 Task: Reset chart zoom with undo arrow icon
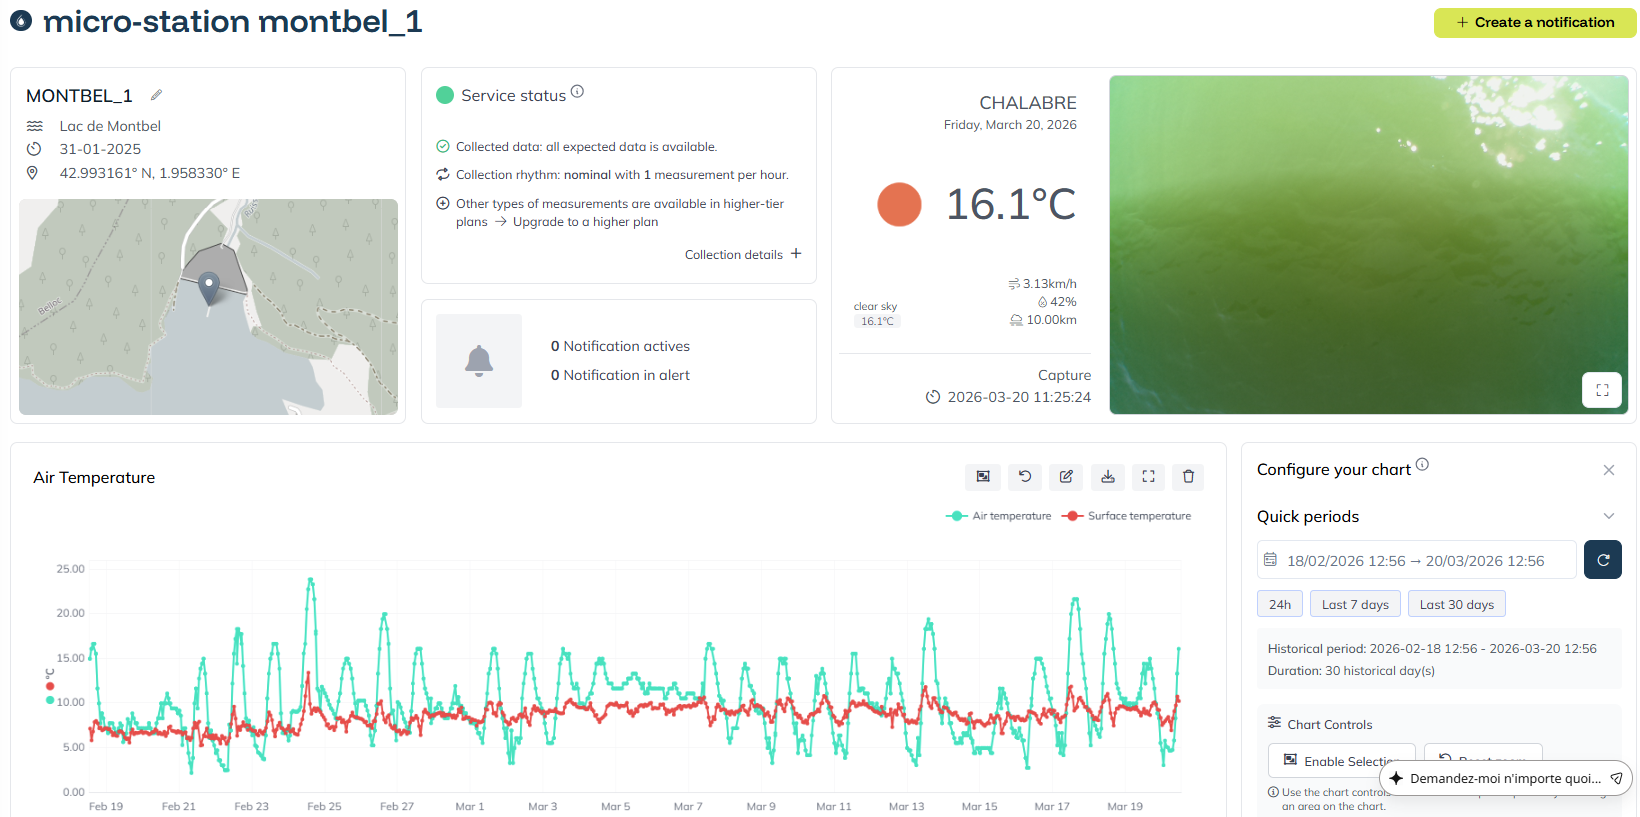pos(1025,477)
